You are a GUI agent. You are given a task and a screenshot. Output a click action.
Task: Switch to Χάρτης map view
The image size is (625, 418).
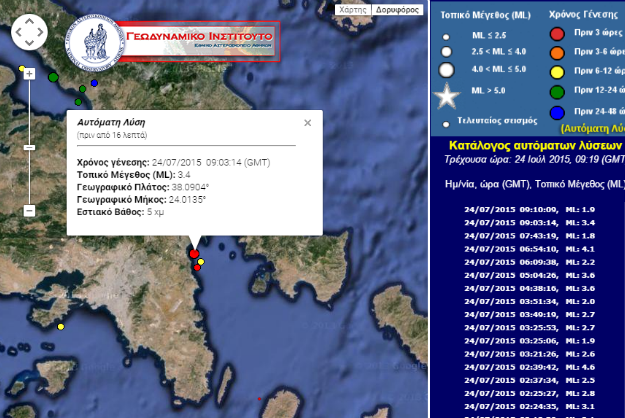pyautogui.click(x=353, y=10)
